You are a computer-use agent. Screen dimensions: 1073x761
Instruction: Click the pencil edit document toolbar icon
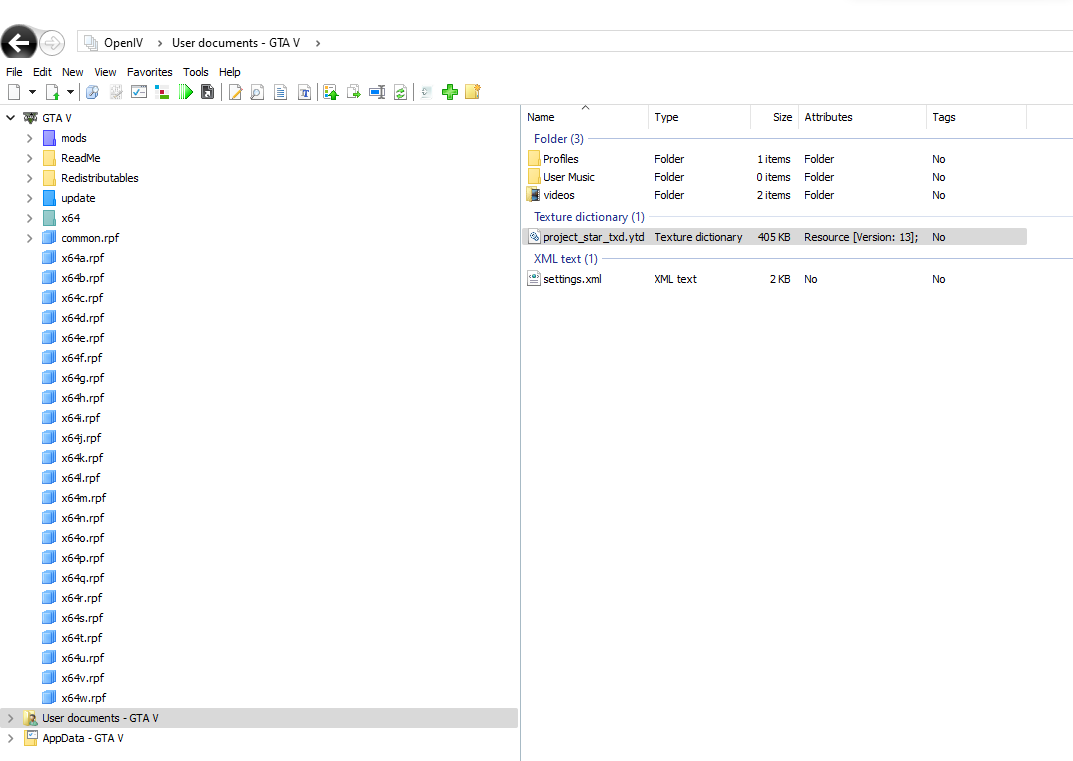point(236,92)
